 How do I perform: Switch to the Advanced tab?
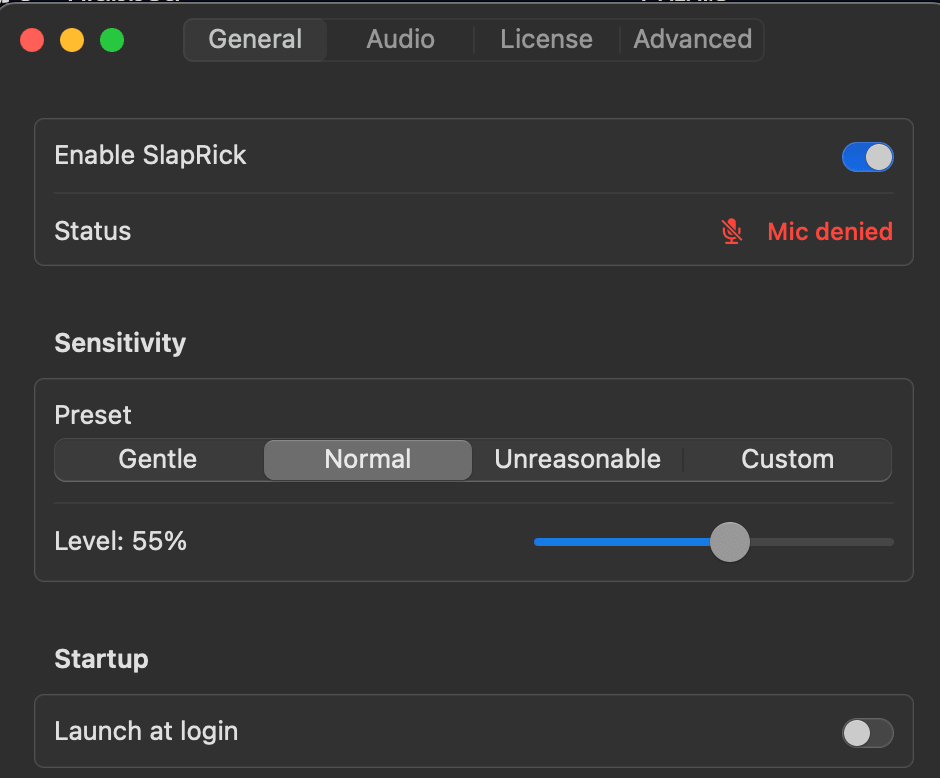(692, 39)
